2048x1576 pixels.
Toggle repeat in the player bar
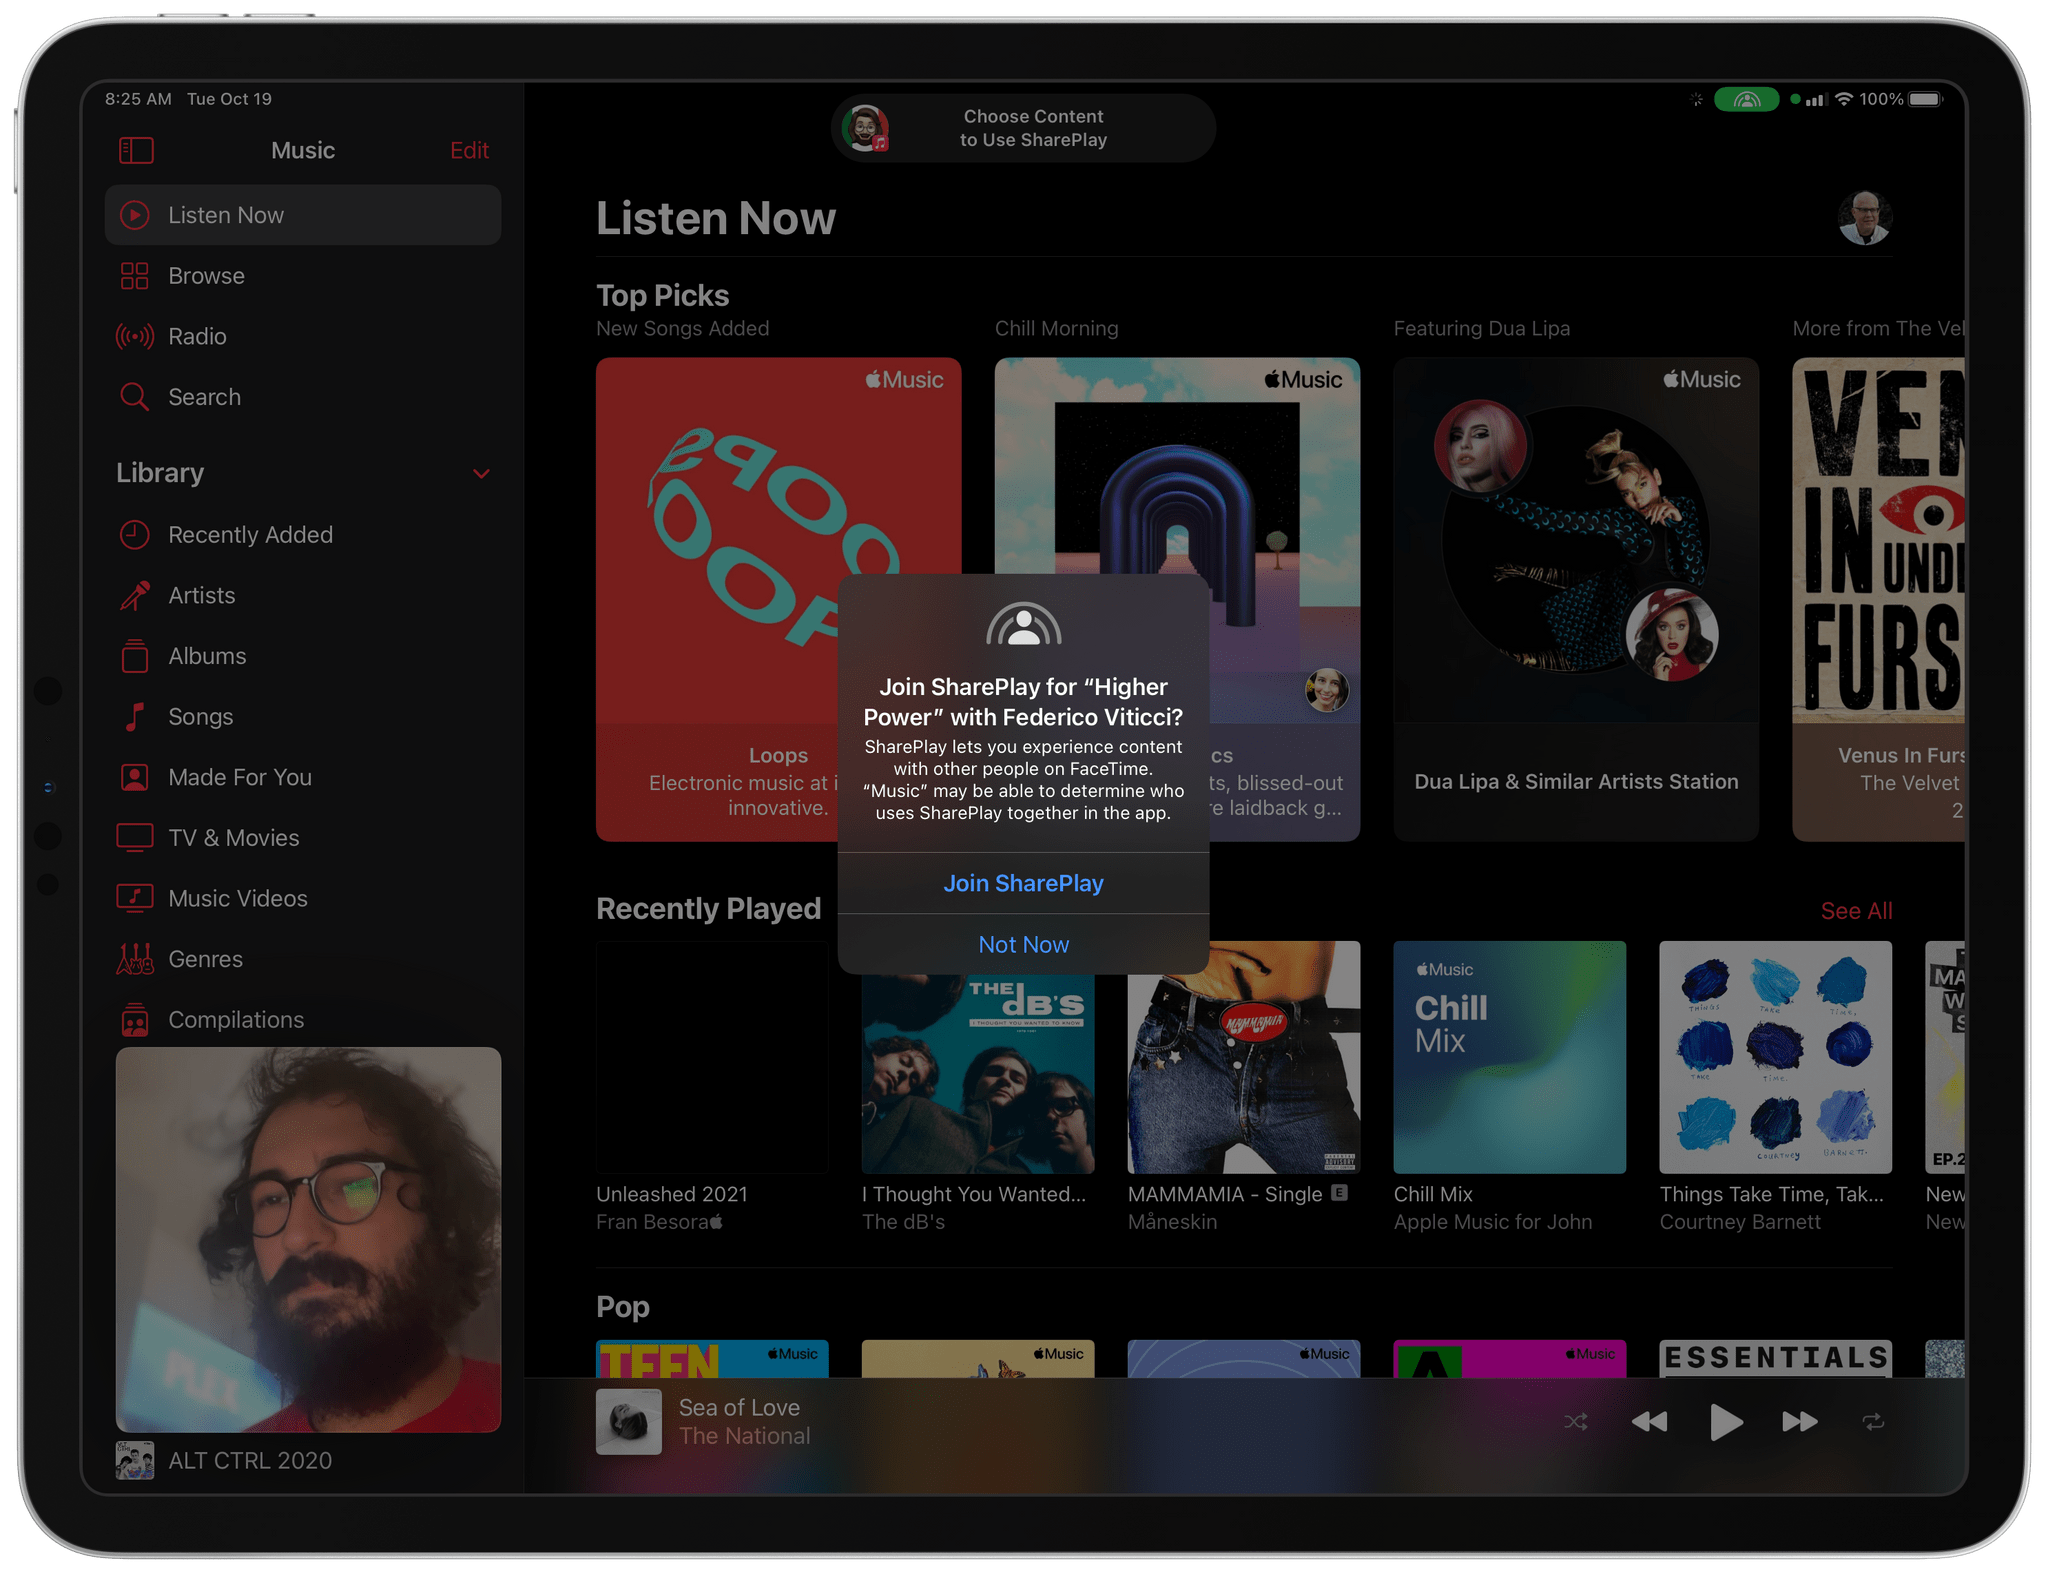coord(1873,1422)
